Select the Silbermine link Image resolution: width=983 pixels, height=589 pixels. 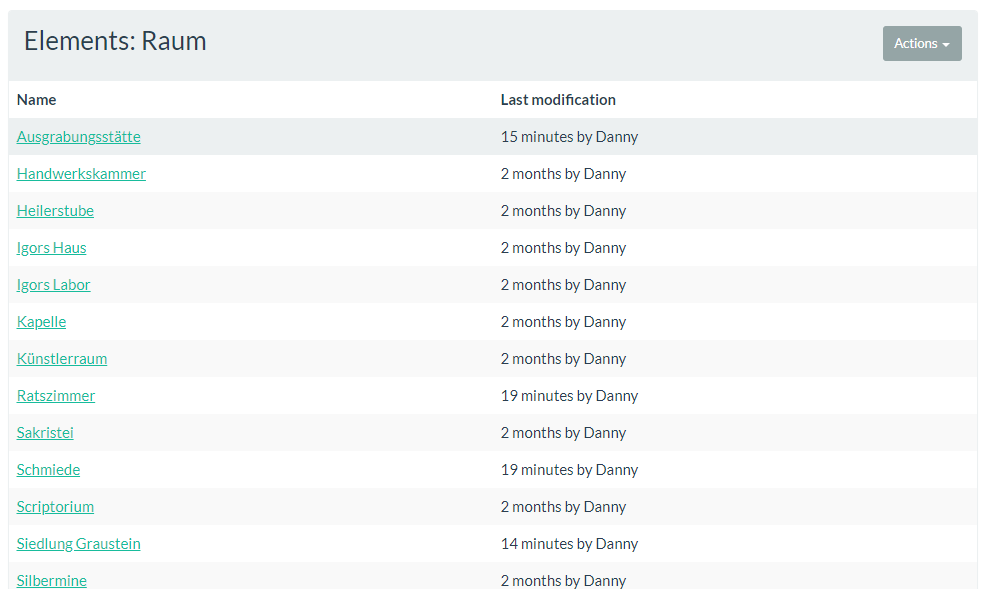pyautogui.click(x=51, y=580)
